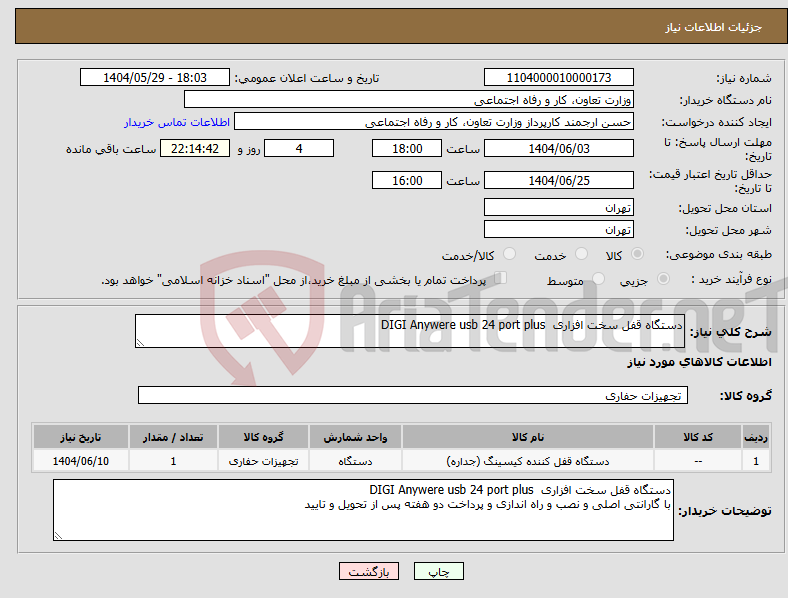Click the تعداد / مقدار column header

[173, 437]
